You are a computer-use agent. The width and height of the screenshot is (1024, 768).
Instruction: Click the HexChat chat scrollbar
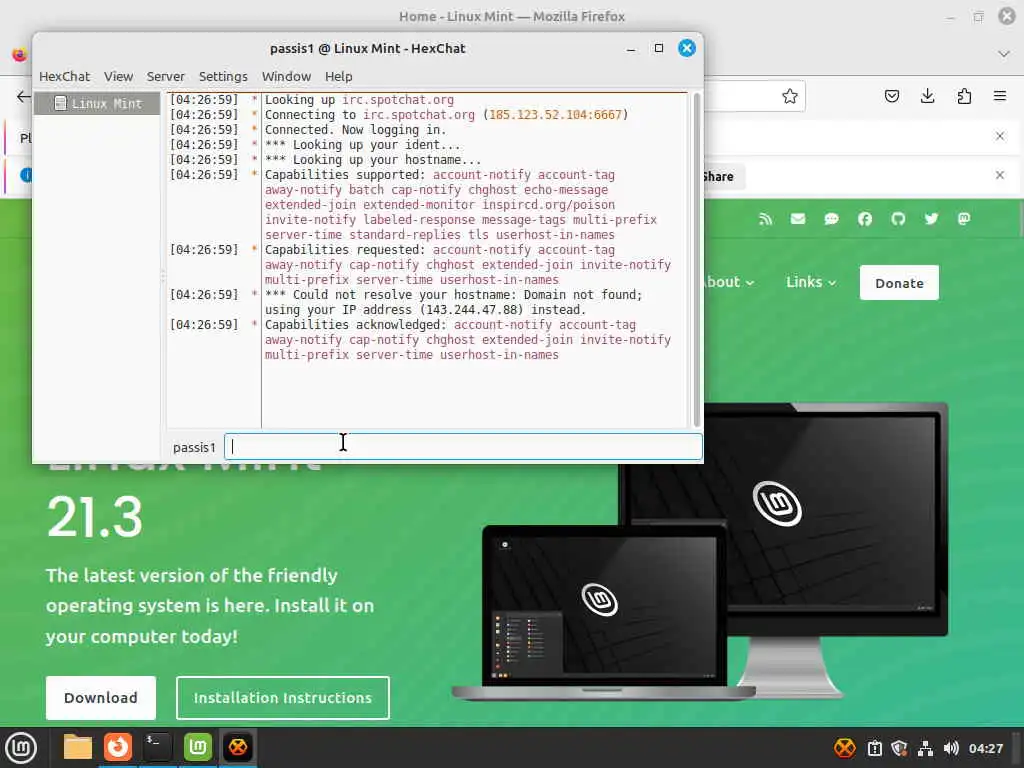696,260
